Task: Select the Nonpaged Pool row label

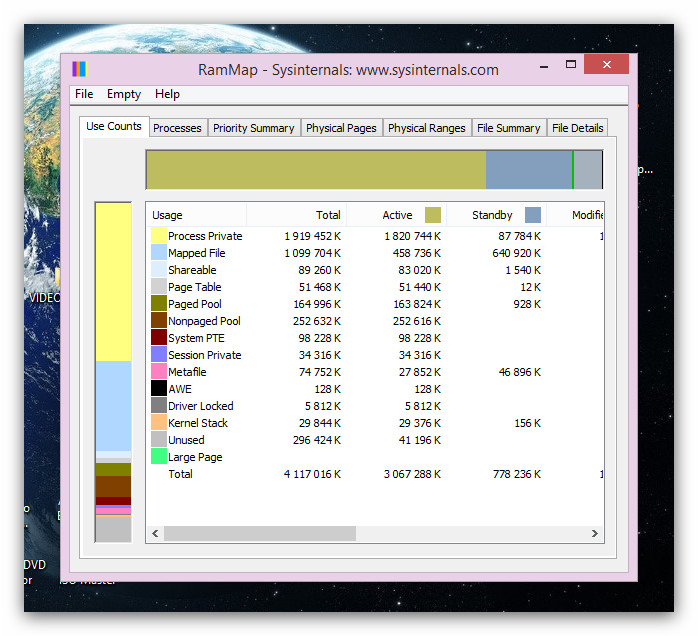Action: (x=204, y=321)
